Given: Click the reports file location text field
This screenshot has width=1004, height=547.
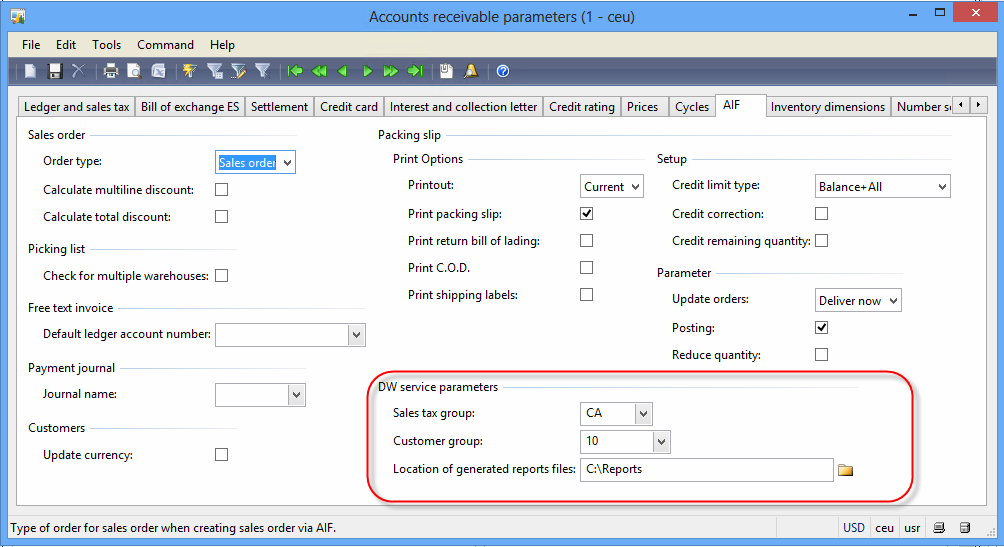Looking at the screenshot, I should [705, 469].
